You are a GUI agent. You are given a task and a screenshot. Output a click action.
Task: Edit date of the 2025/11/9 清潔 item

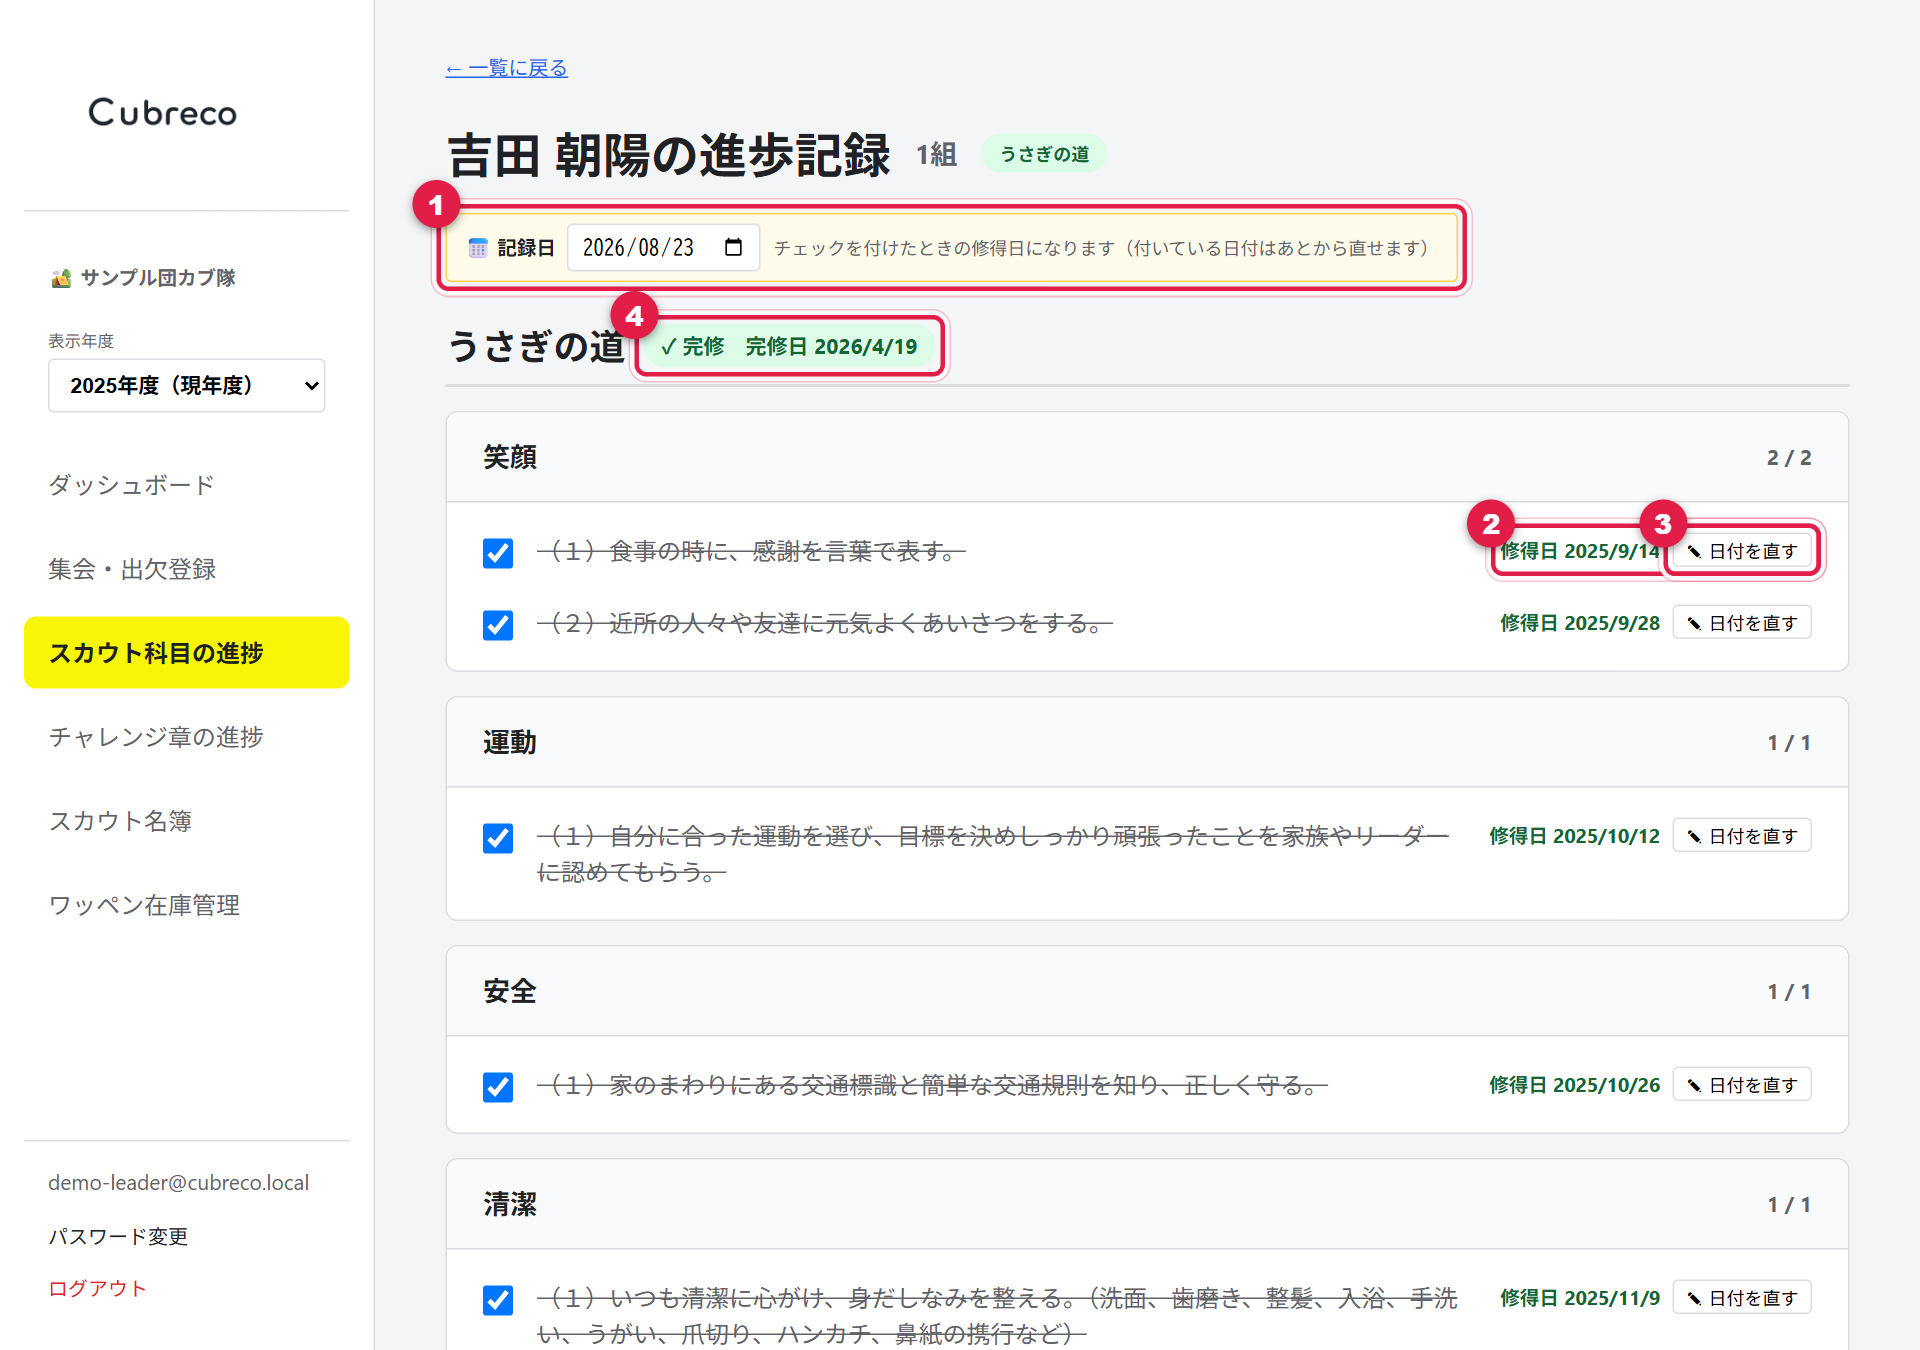pyautogui.click(x=1742, y=1298)
